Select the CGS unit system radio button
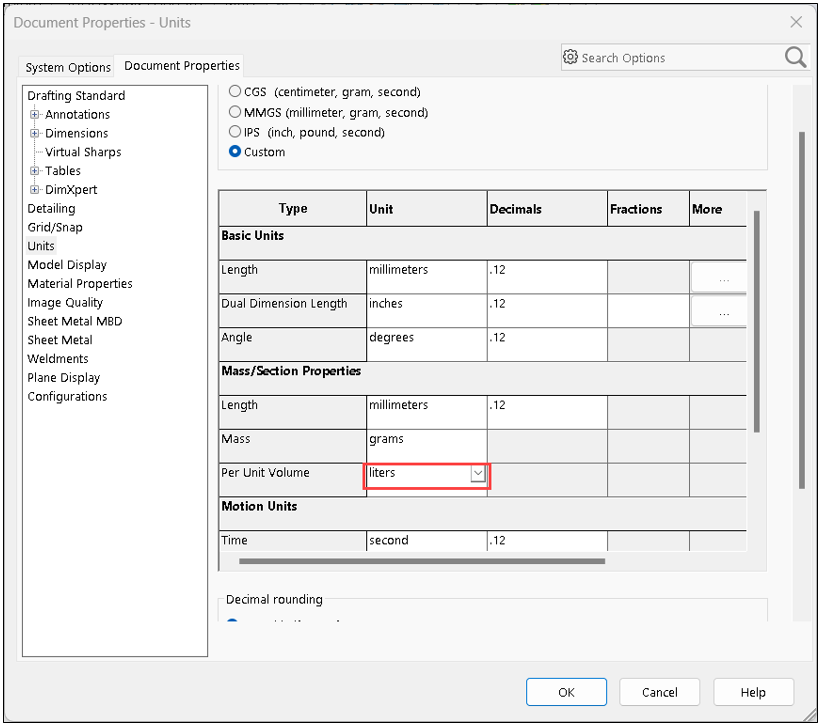 point(234,91)
